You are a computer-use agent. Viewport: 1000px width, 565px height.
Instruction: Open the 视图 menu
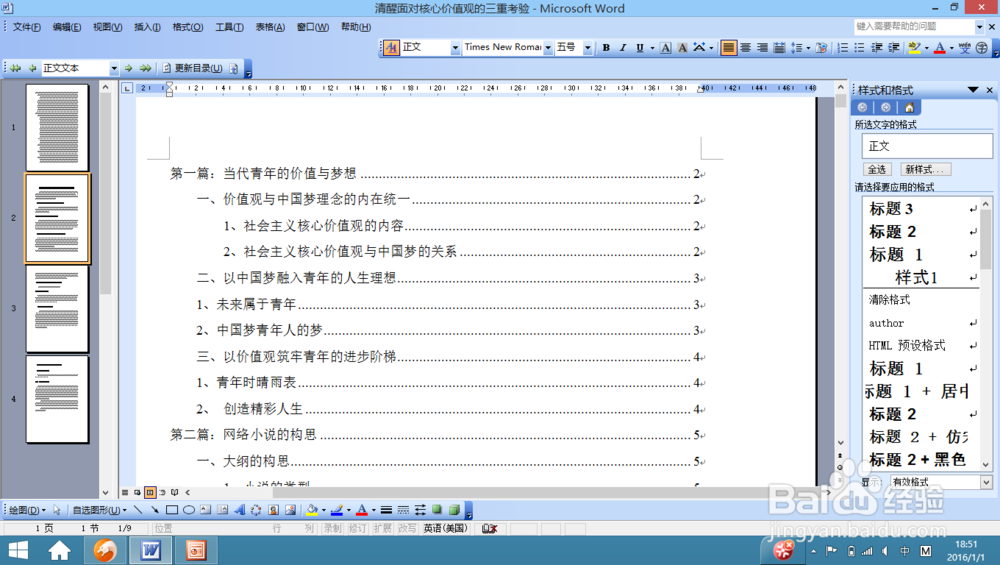pyautogui.click(x=107, y=27)
